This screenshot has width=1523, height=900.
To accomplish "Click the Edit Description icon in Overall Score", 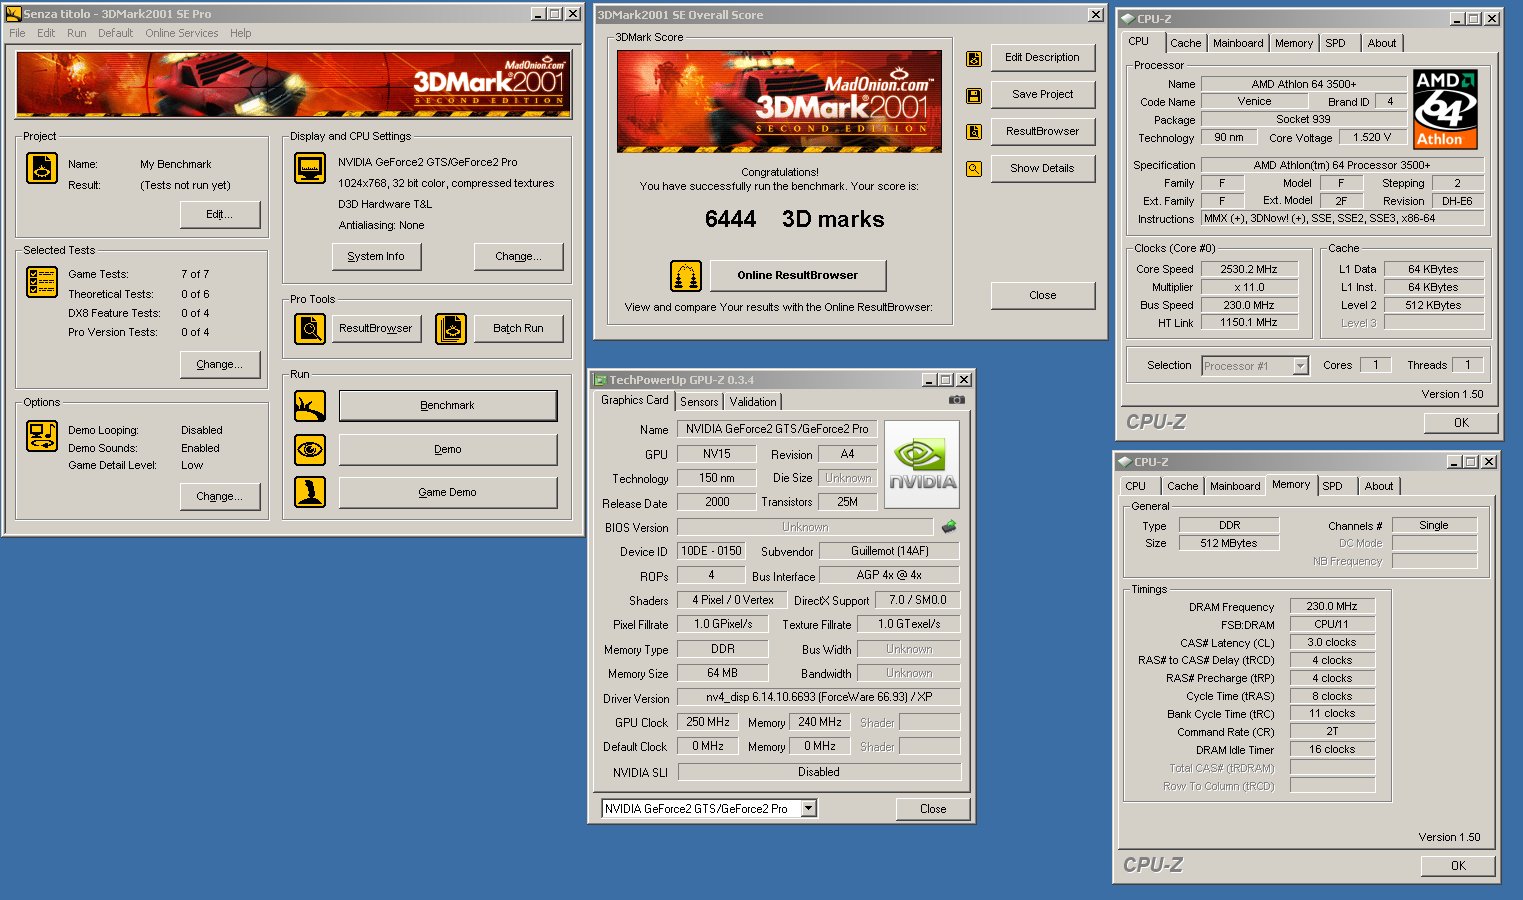I will click(973, 59).
